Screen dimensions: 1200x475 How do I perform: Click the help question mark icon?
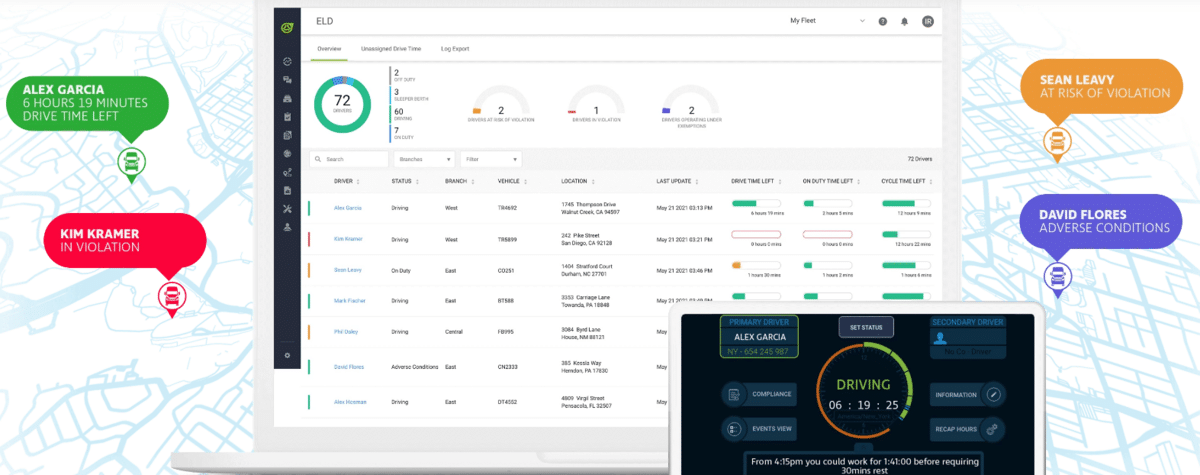pos(883,21)
